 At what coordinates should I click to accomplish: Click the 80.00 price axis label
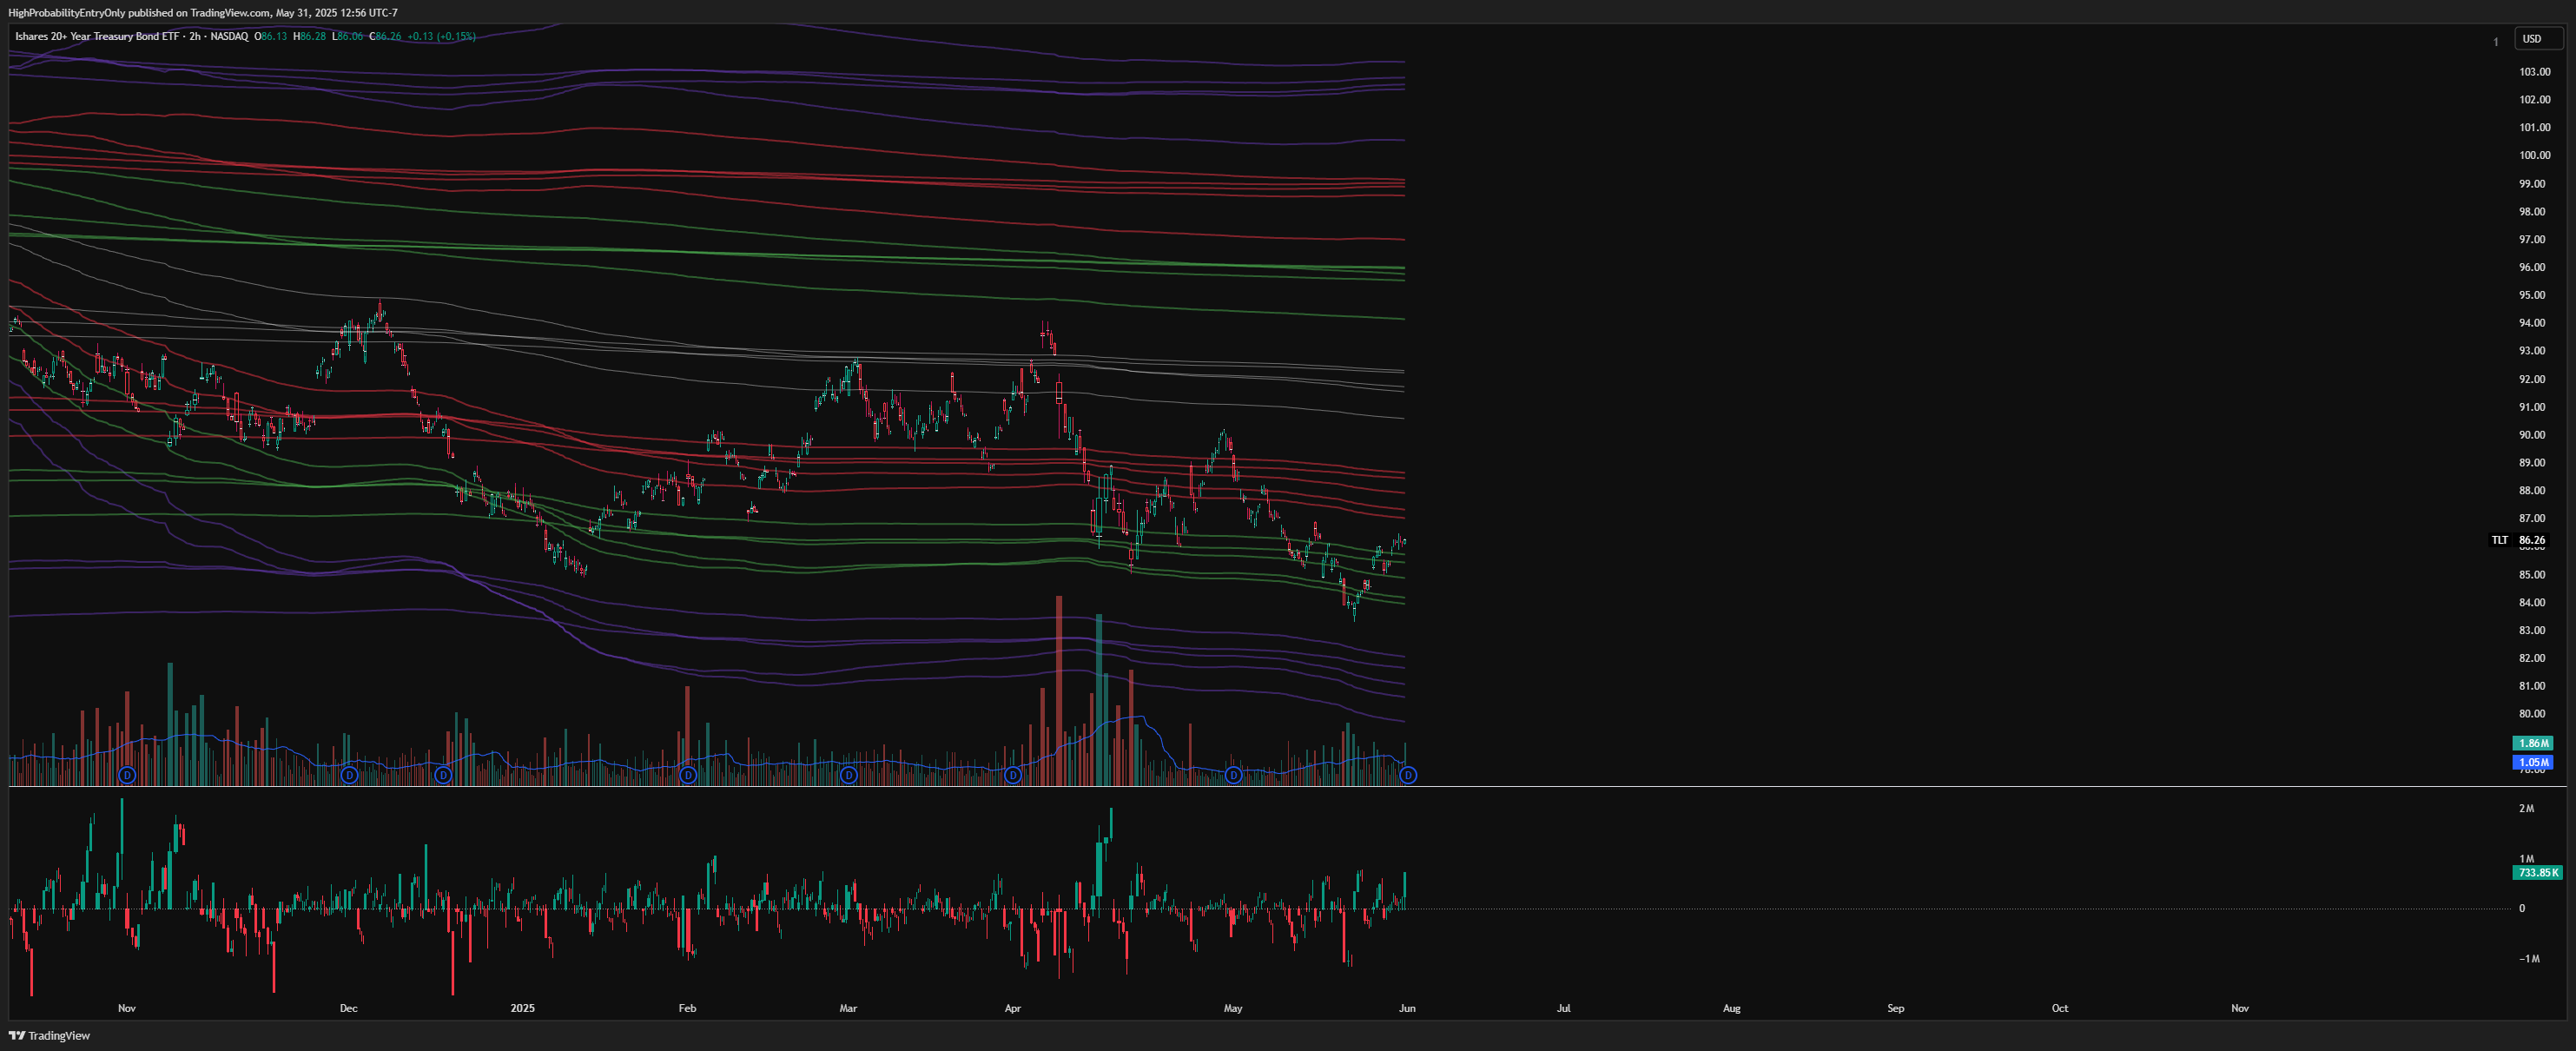point(2532,714)
